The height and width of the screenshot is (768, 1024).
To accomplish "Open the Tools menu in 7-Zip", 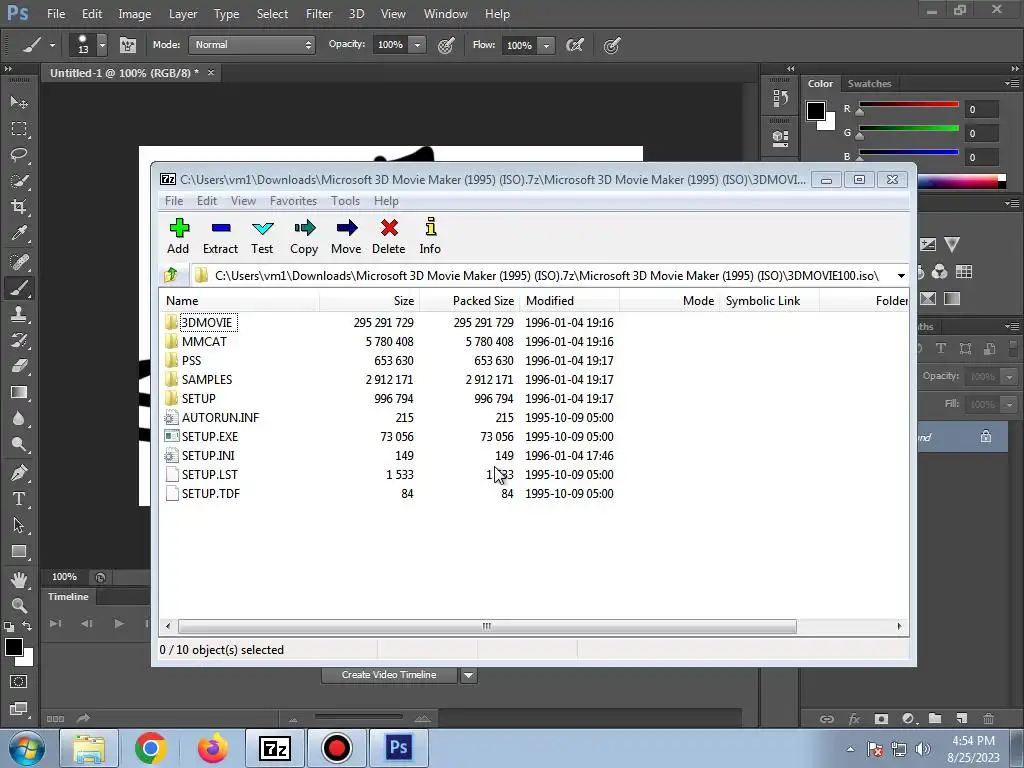I will pyautogui.click(x=345, y=200).
